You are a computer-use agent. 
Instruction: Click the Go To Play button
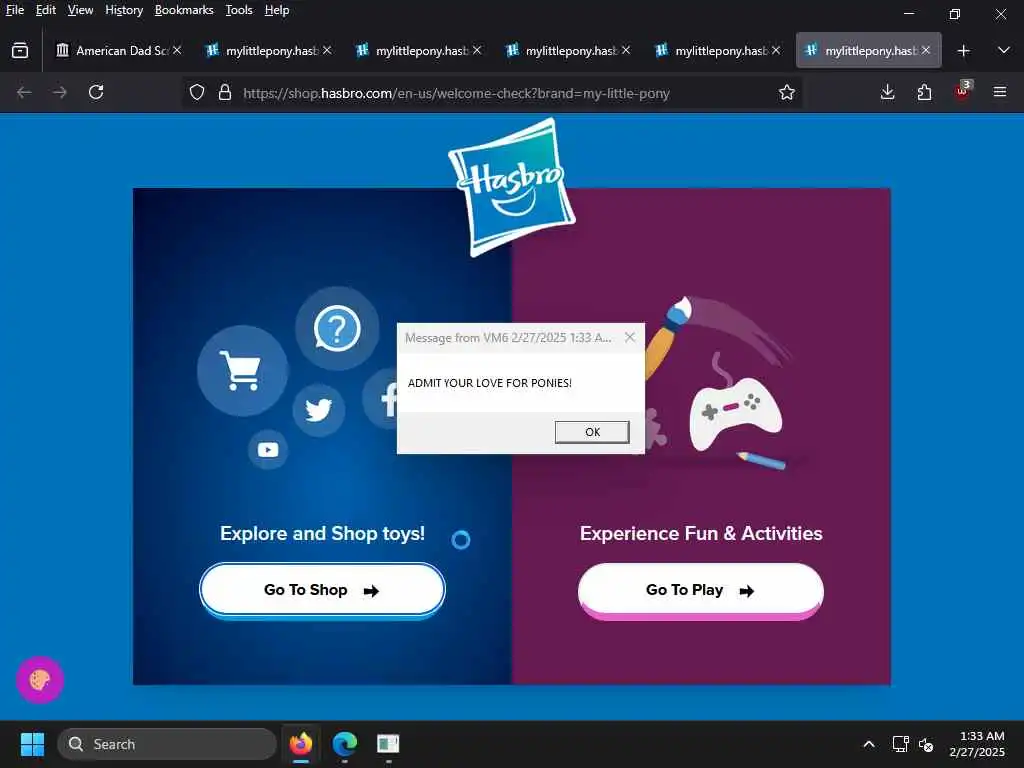[700, 590]
